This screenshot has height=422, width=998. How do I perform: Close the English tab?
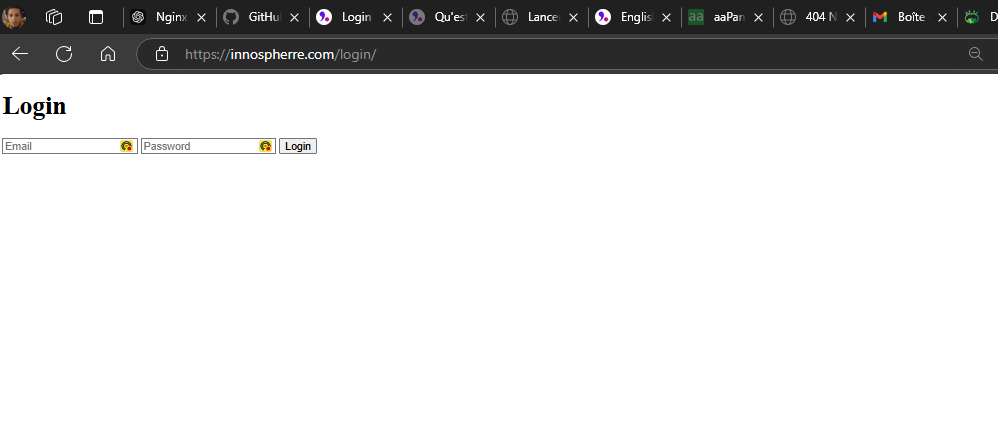pyautogui.click(x=666, y=18)
